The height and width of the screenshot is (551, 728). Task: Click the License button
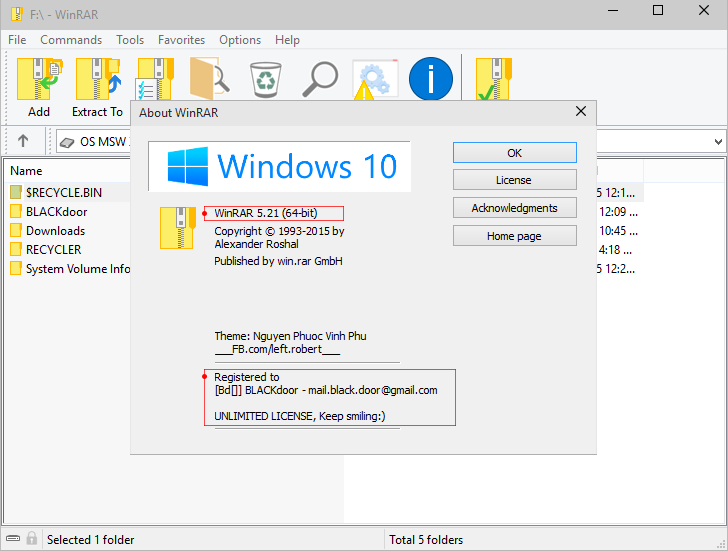pyautogui.click(x=515, y=180)
